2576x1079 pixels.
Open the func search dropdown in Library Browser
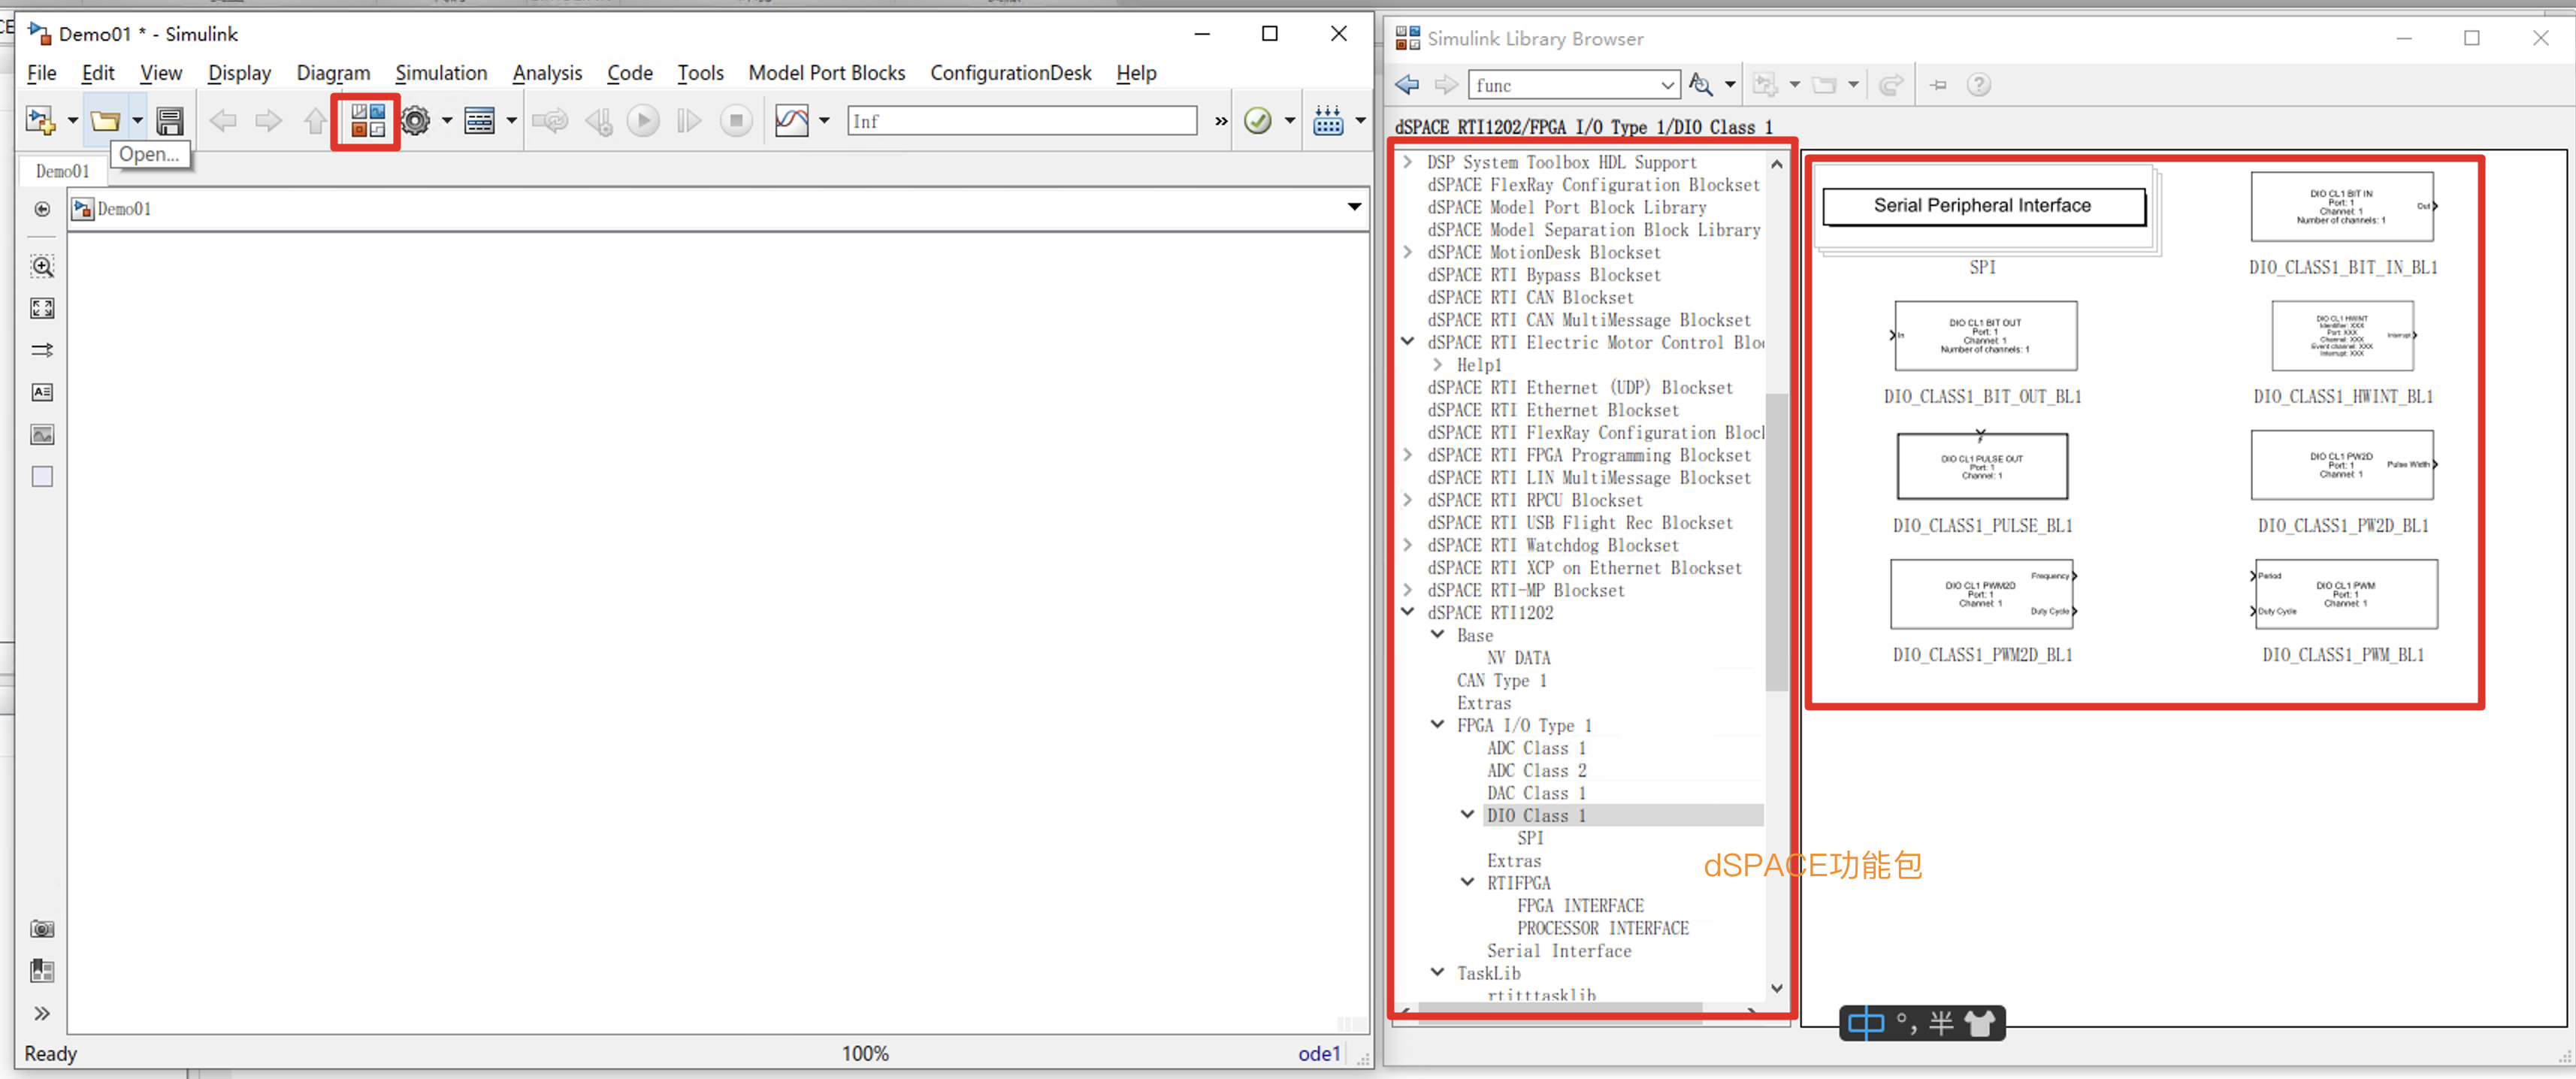pyautogui.click(x=1667, y=85)
